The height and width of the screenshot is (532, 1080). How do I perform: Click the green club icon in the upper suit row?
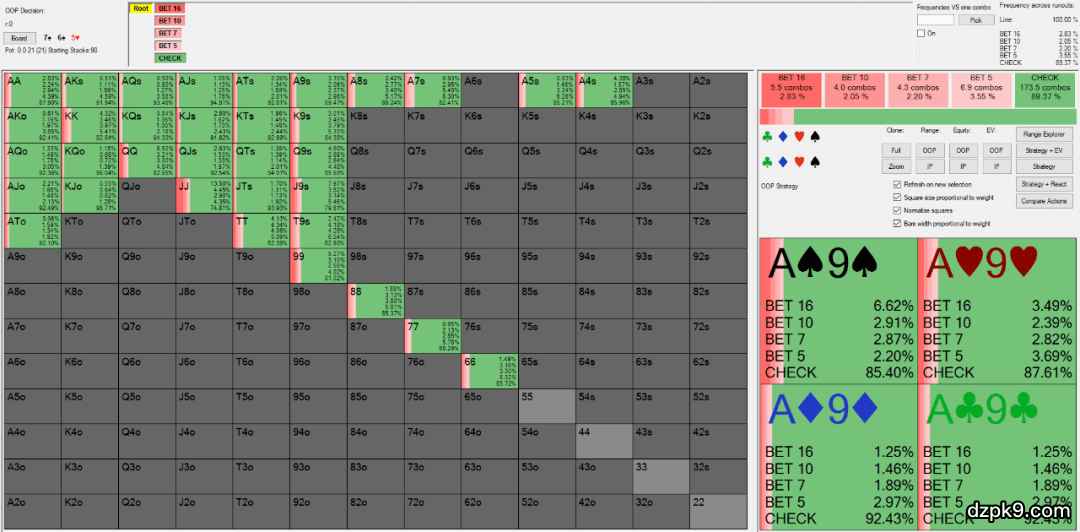click(767, 134)
